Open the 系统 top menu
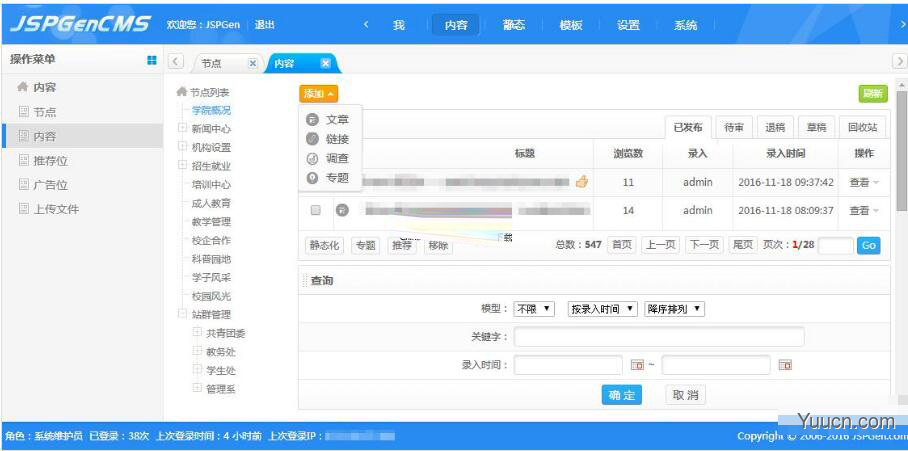 (x=686, y=25)
